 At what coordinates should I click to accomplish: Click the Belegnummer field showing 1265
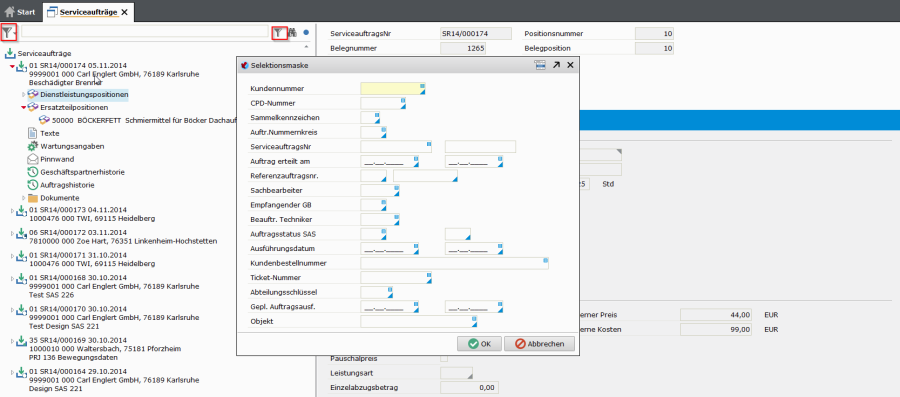pos(463,48)
